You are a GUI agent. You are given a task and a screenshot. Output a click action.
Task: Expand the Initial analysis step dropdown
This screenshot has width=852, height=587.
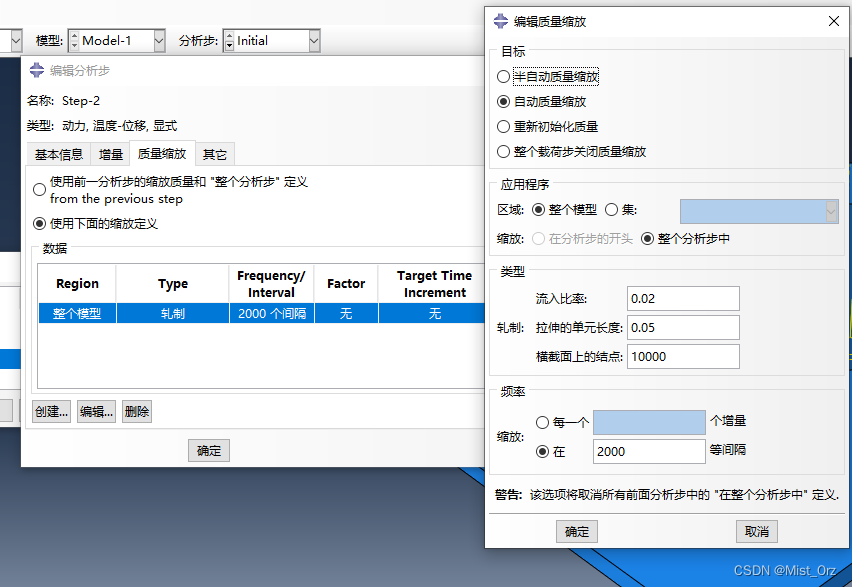tap(314, 41)
